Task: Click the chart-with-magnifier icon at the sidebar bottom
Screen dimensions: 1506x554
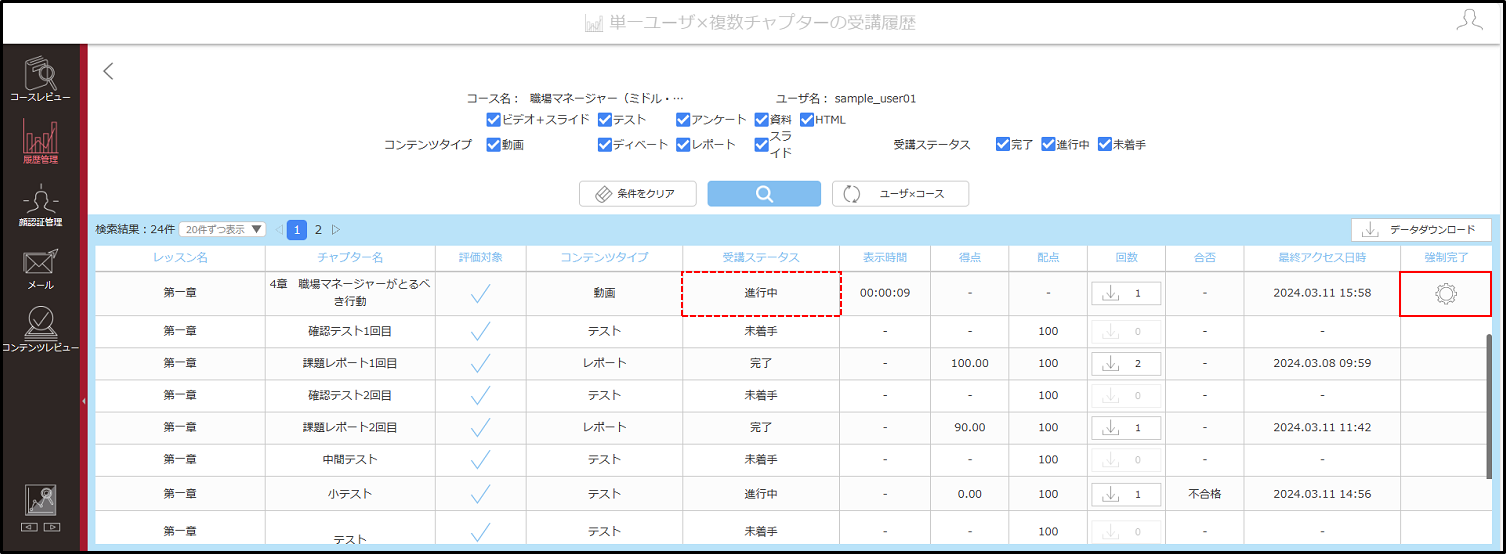Action: [41, 500]
